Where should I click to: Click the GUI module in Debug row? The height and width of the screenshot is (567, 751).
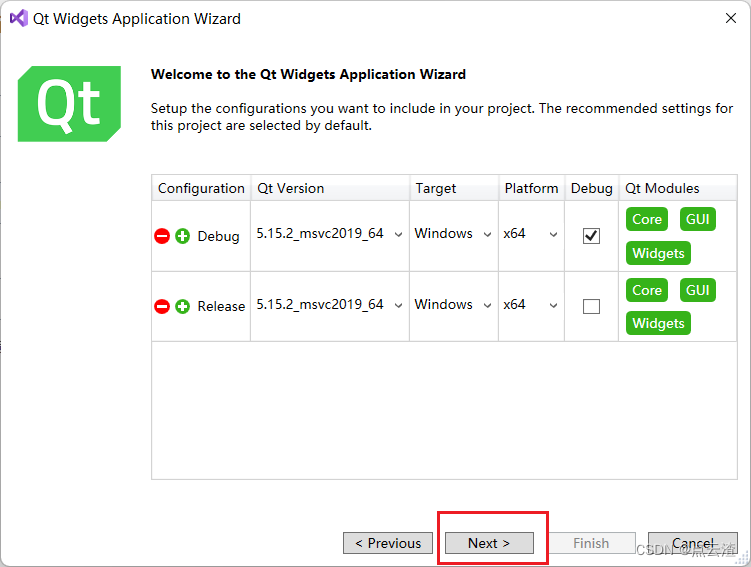[x=697, y=219]
